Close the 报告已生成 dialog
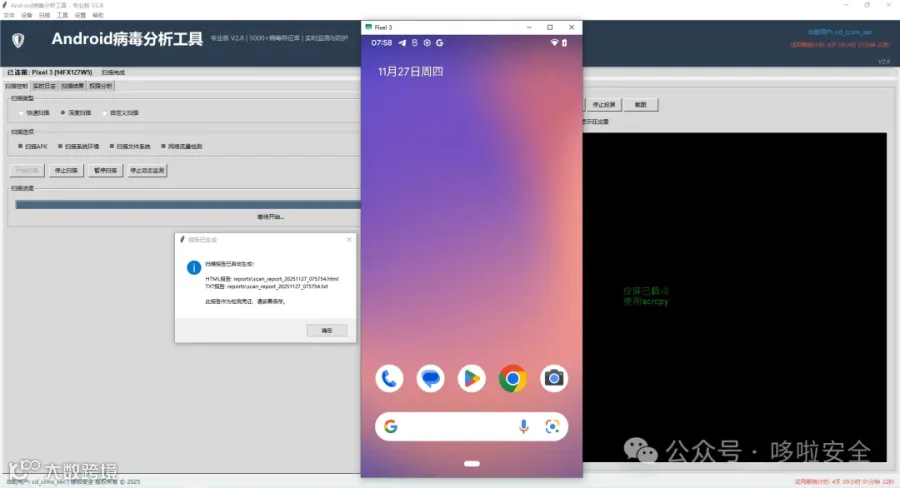The width and height of the screenshot is (900, 488). pyautogui.click(x=349, y=239)
